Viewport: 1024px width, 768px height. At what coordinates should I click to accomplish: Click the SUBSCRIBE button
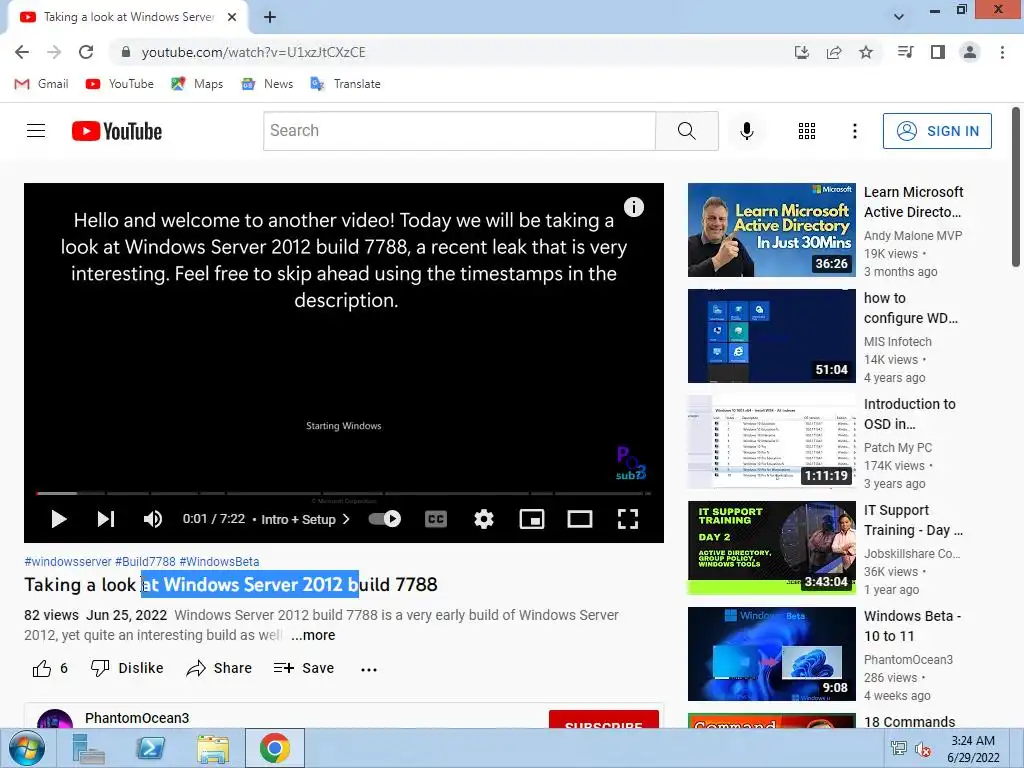click(x=603, y=719)
